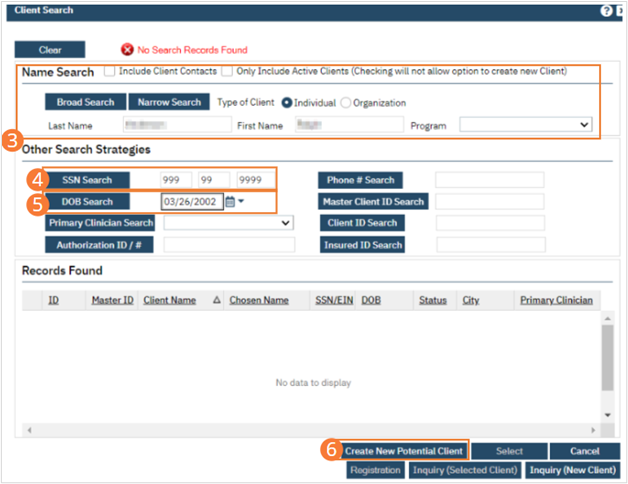628x484 pixels.
Task: Click the records list vertical scrollbar
Action: [x=605, y=370]
